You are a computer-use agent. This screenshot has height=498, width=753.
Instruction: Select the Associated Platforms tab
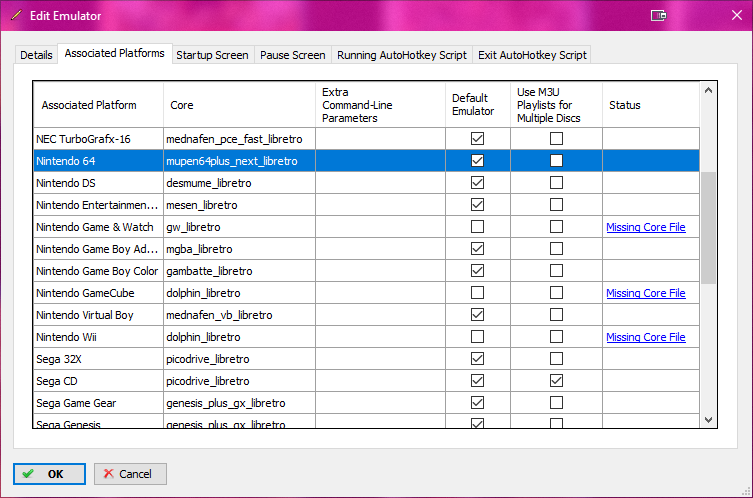(114, 53)
